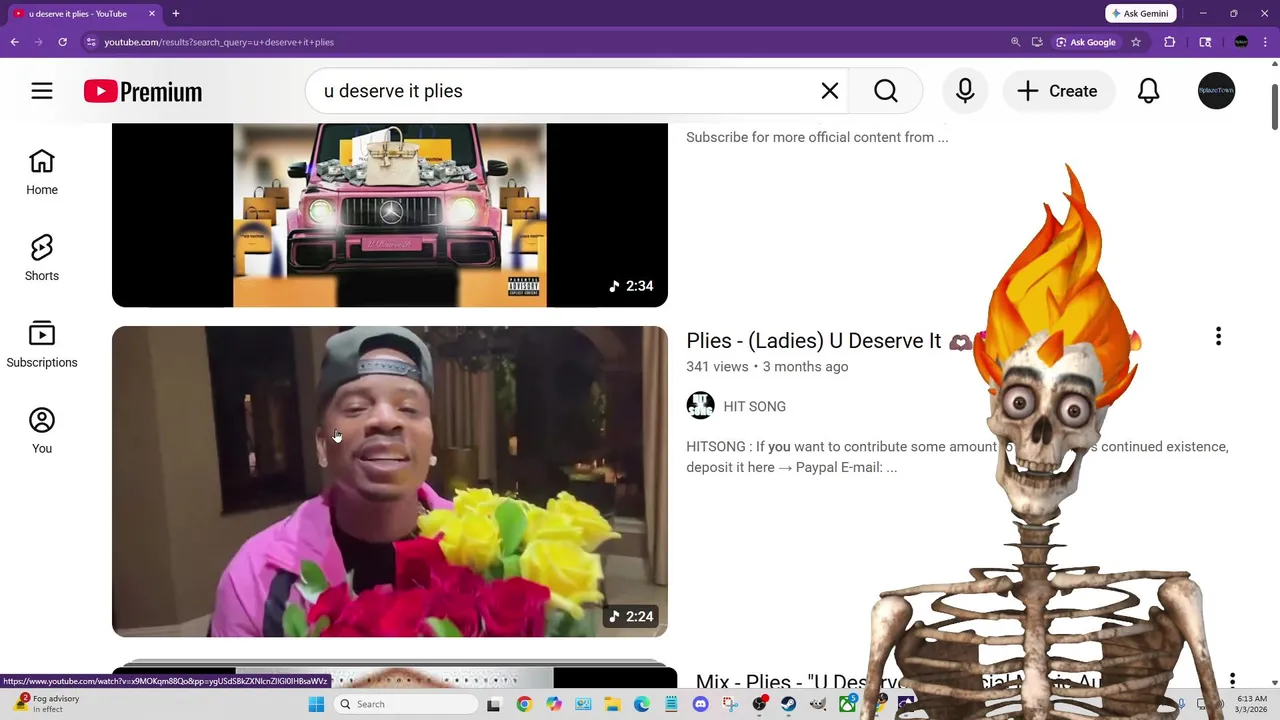Viewport: 1280px width, 720px height.
Task: Click the HIT SONG channel avatar
Action: 700,406
